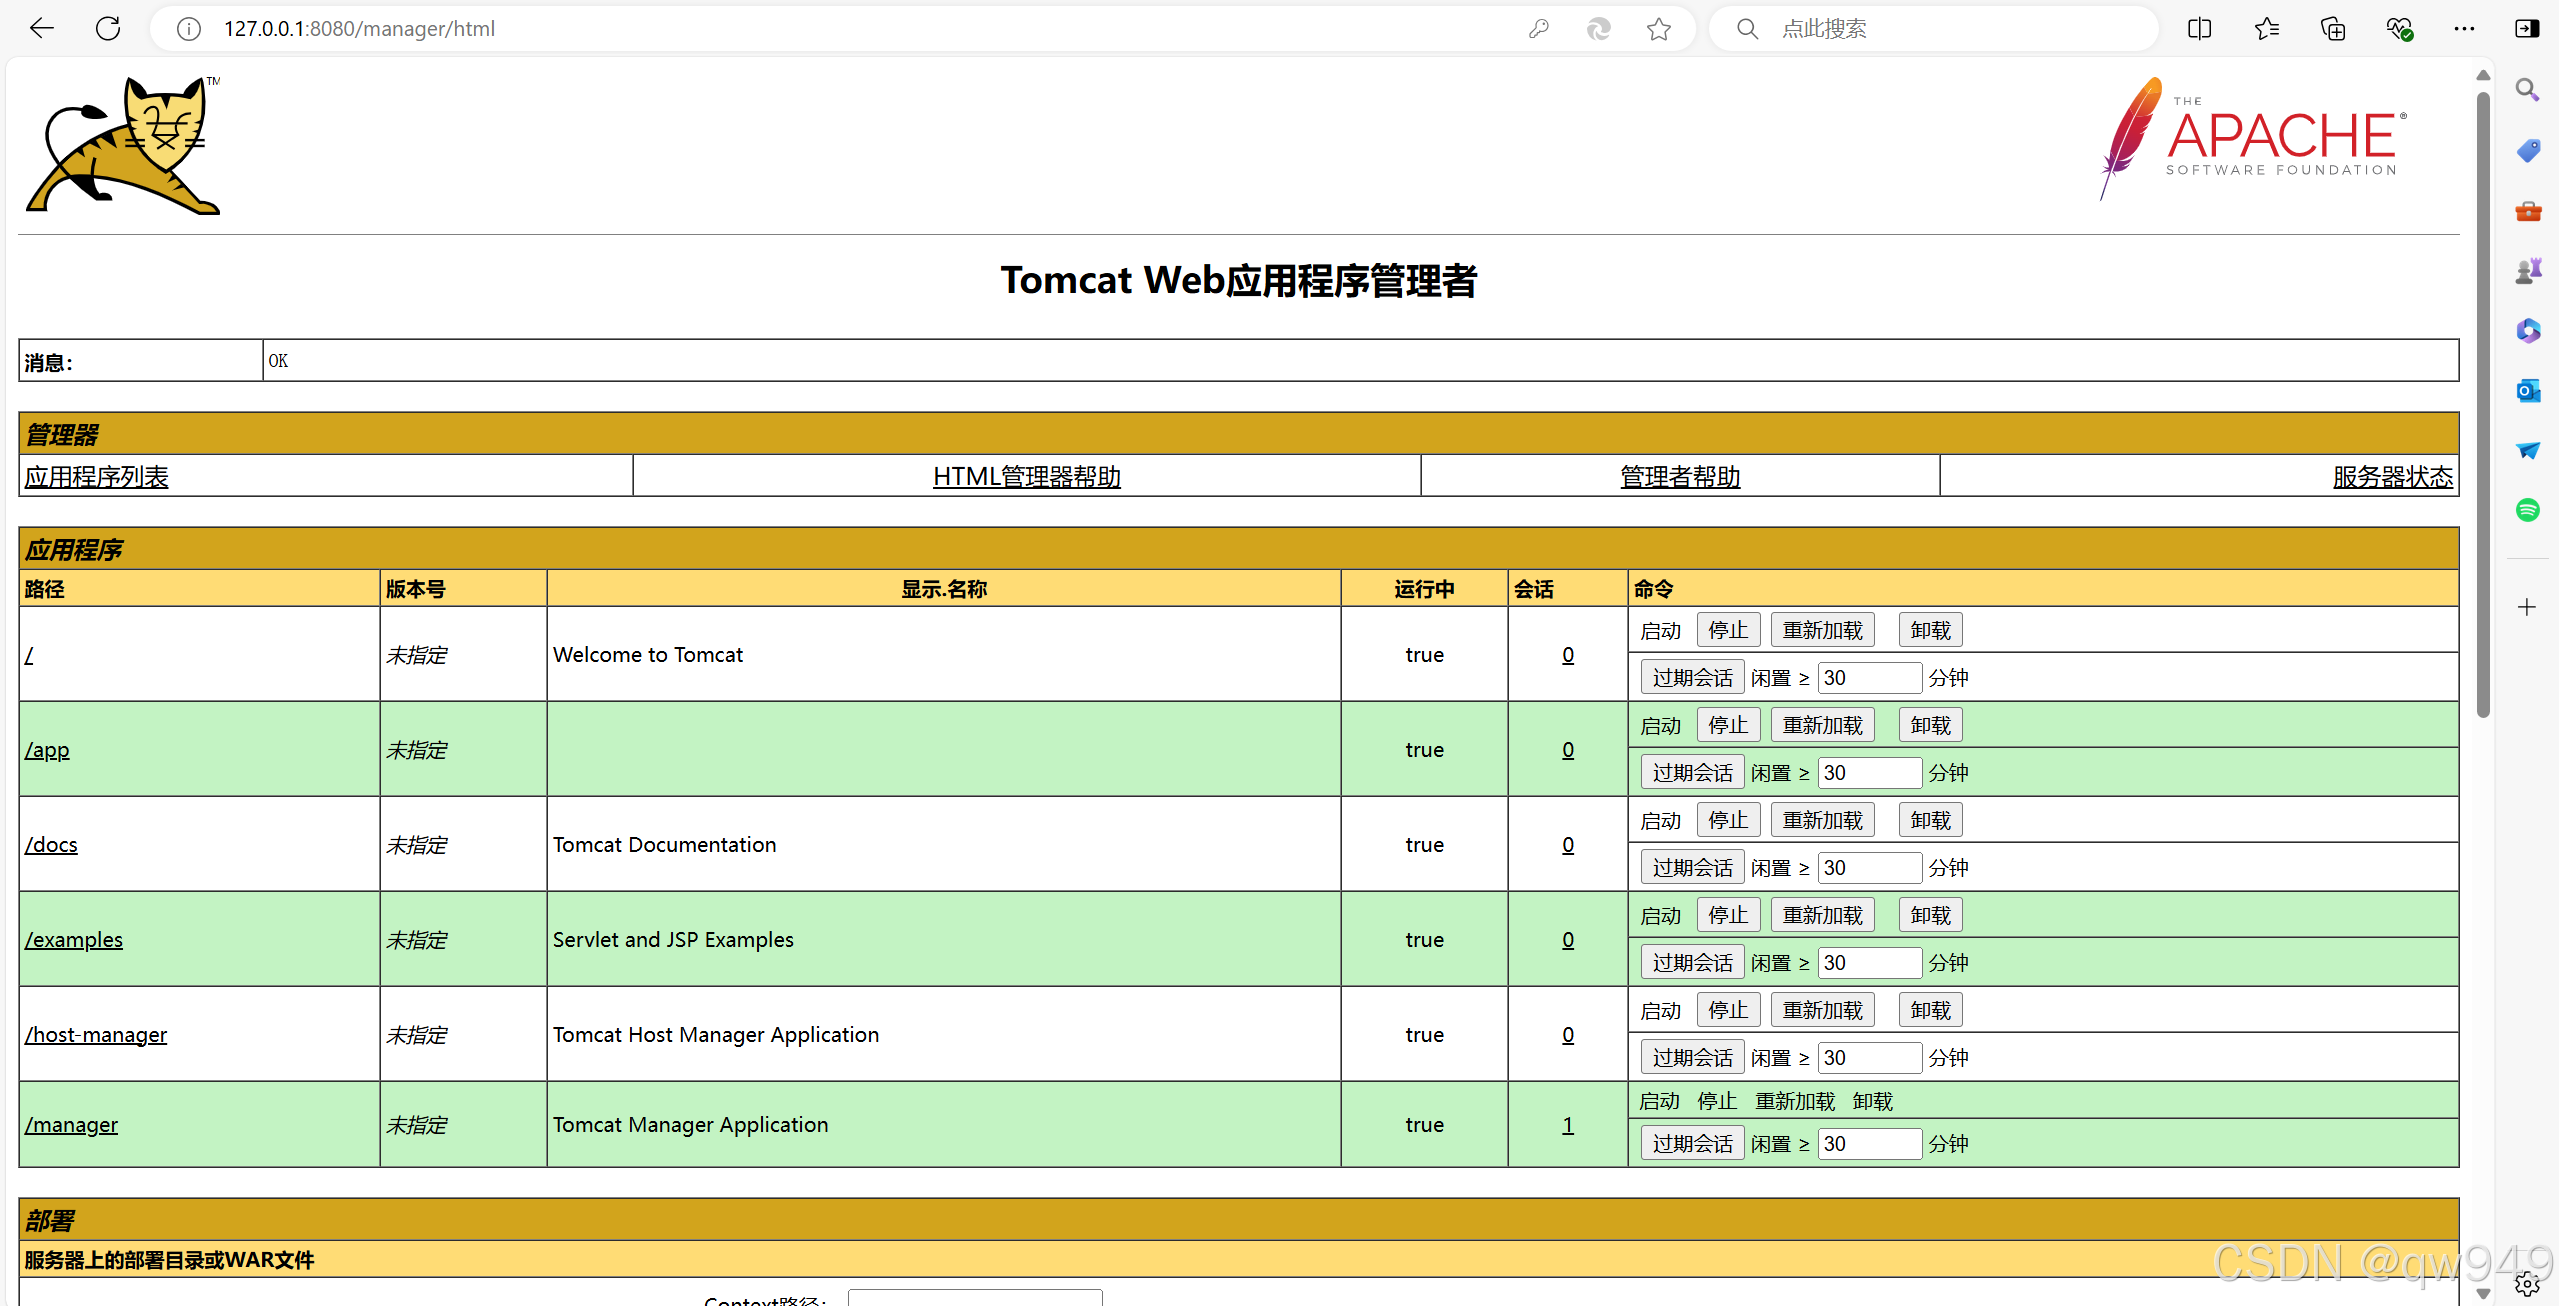Image resolution: width=2559 pixels, height=1306 pixels.
Task: Open browser settings and more menu
Action: click(x=2464, y=29)
